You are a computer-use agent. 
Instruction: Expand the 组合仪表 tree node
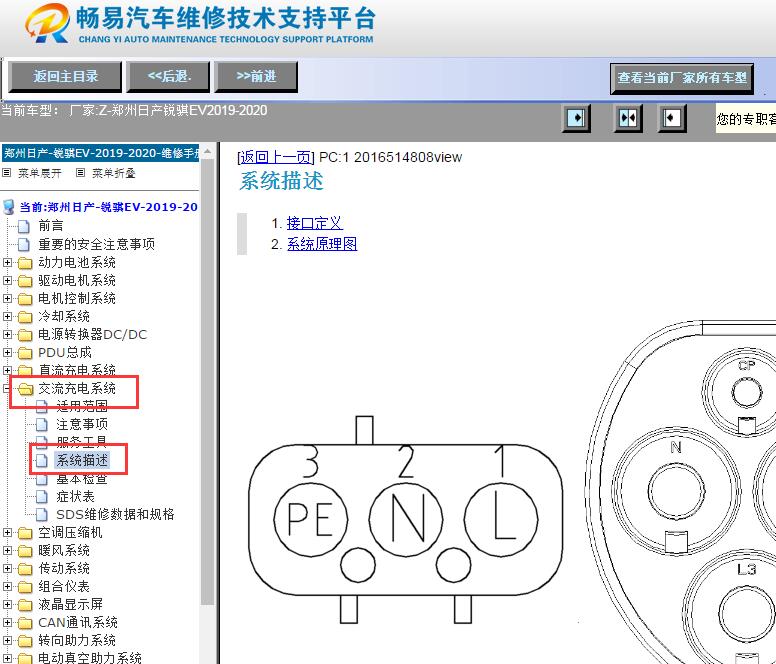7,586
